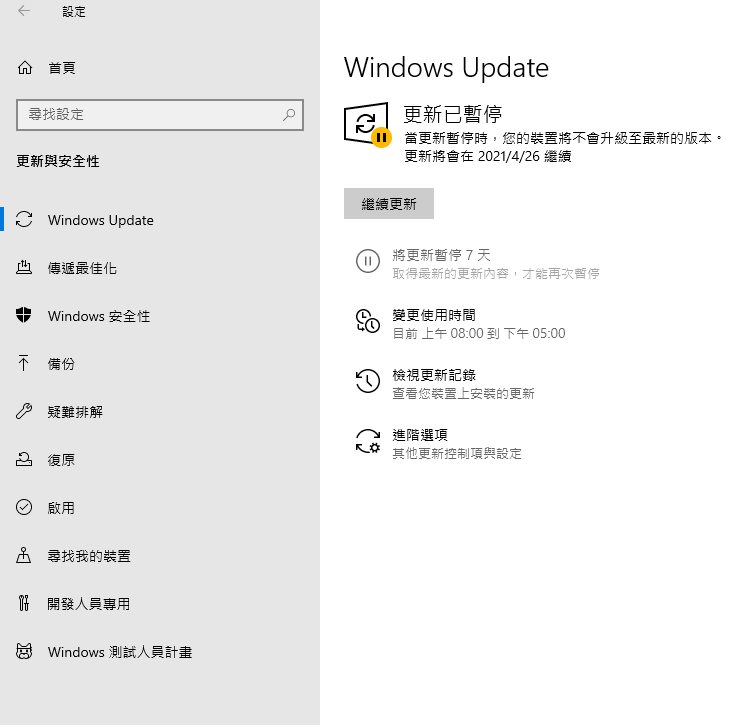Select 備份 in the sidebar
This screenshot has width=751, height=725.
(x=160, y=363)
